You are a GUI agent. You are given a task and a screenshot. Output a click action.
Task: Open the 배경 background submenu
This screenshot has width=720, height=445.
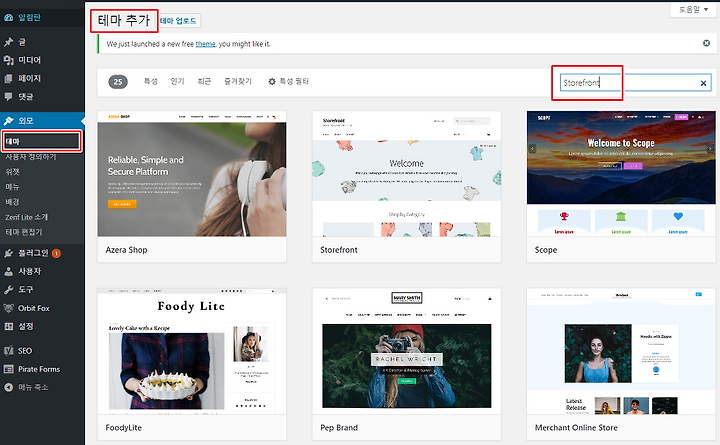tap(12, 202)
